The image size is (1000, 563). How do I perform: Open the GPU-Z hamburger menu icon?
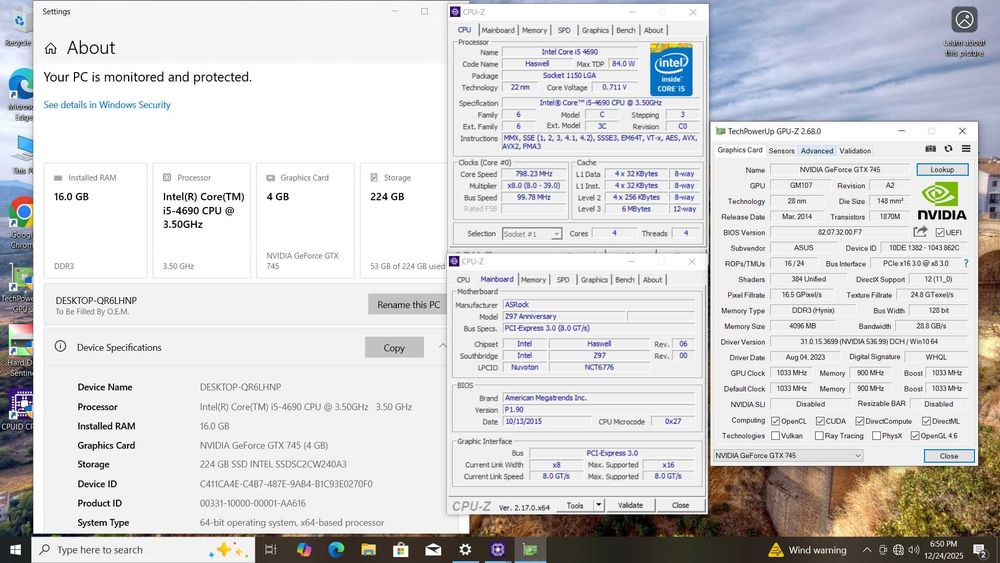[966, 149]
